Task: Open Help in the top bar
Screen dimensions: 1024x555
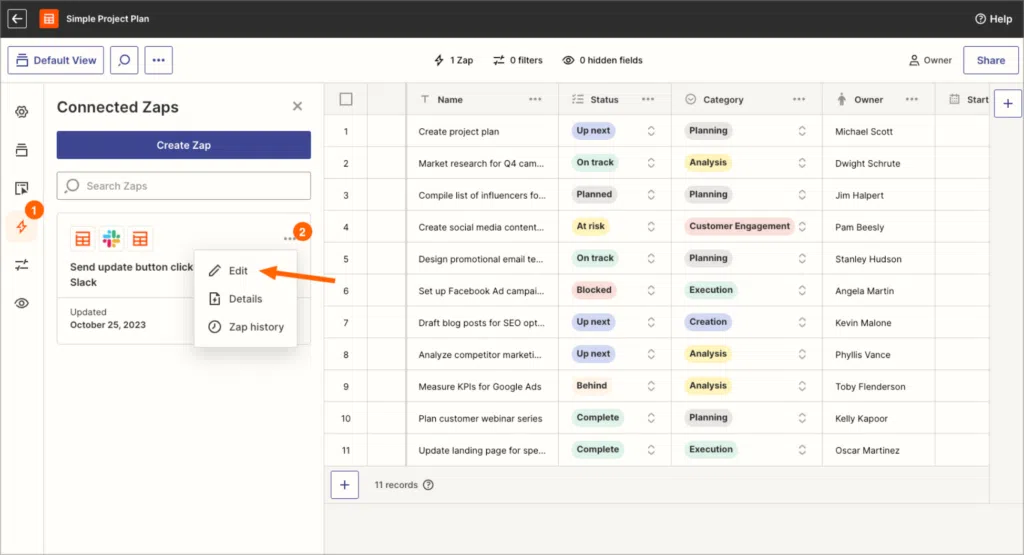Action: pos(993,19)
